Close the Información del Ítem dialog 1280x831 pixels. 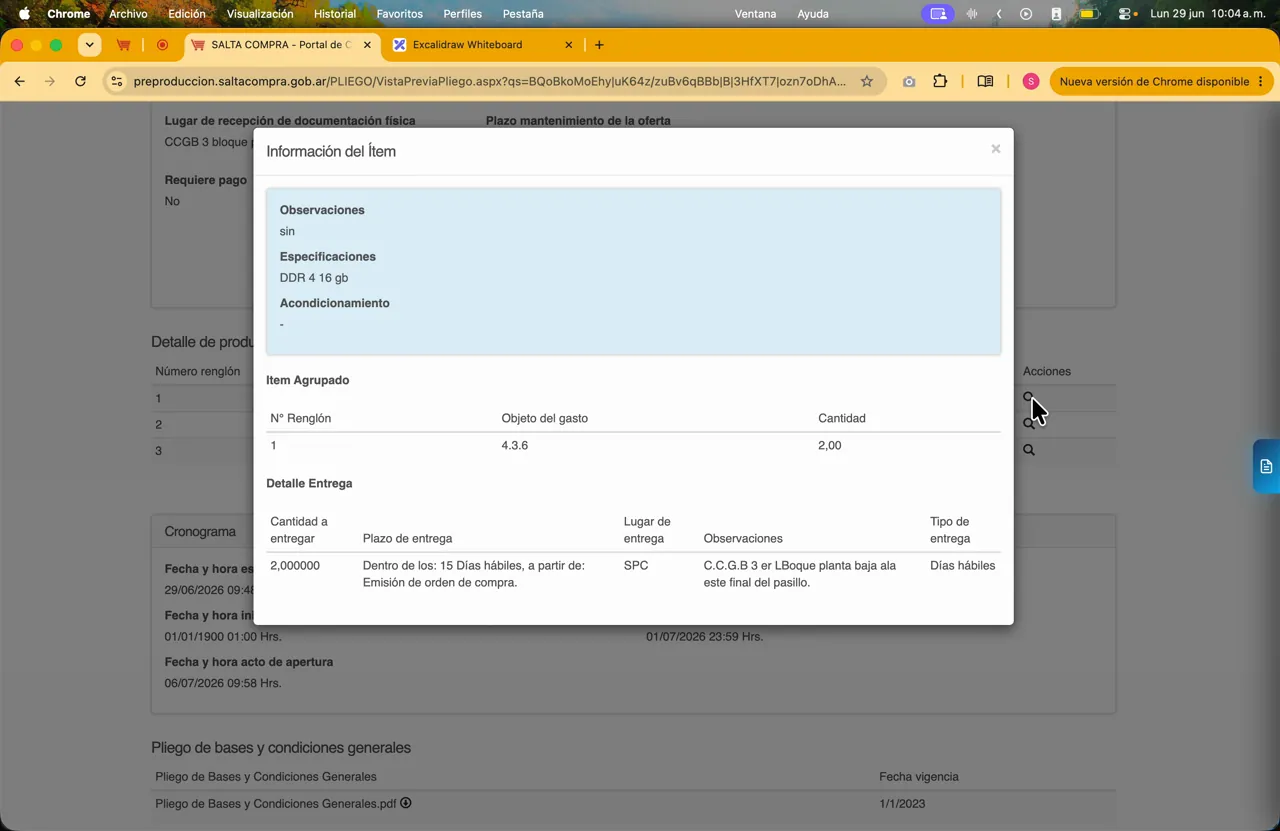click(x=995, y=149)
